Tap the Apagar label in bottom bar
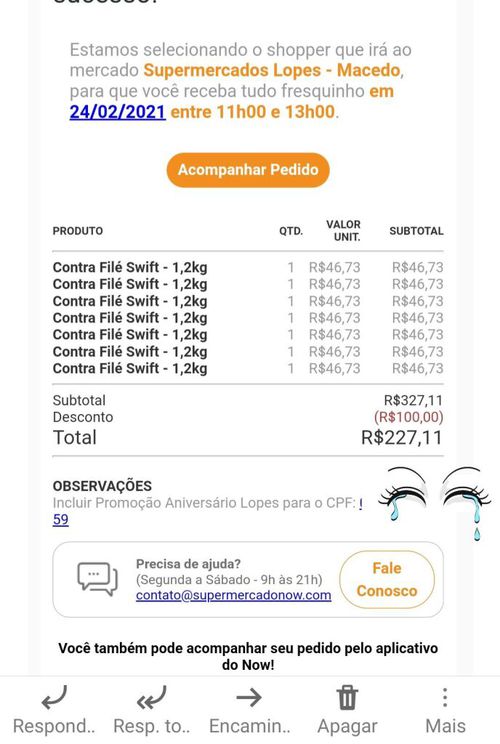The height and width of the screenshot is (744, 500). [x=347, y=726]
